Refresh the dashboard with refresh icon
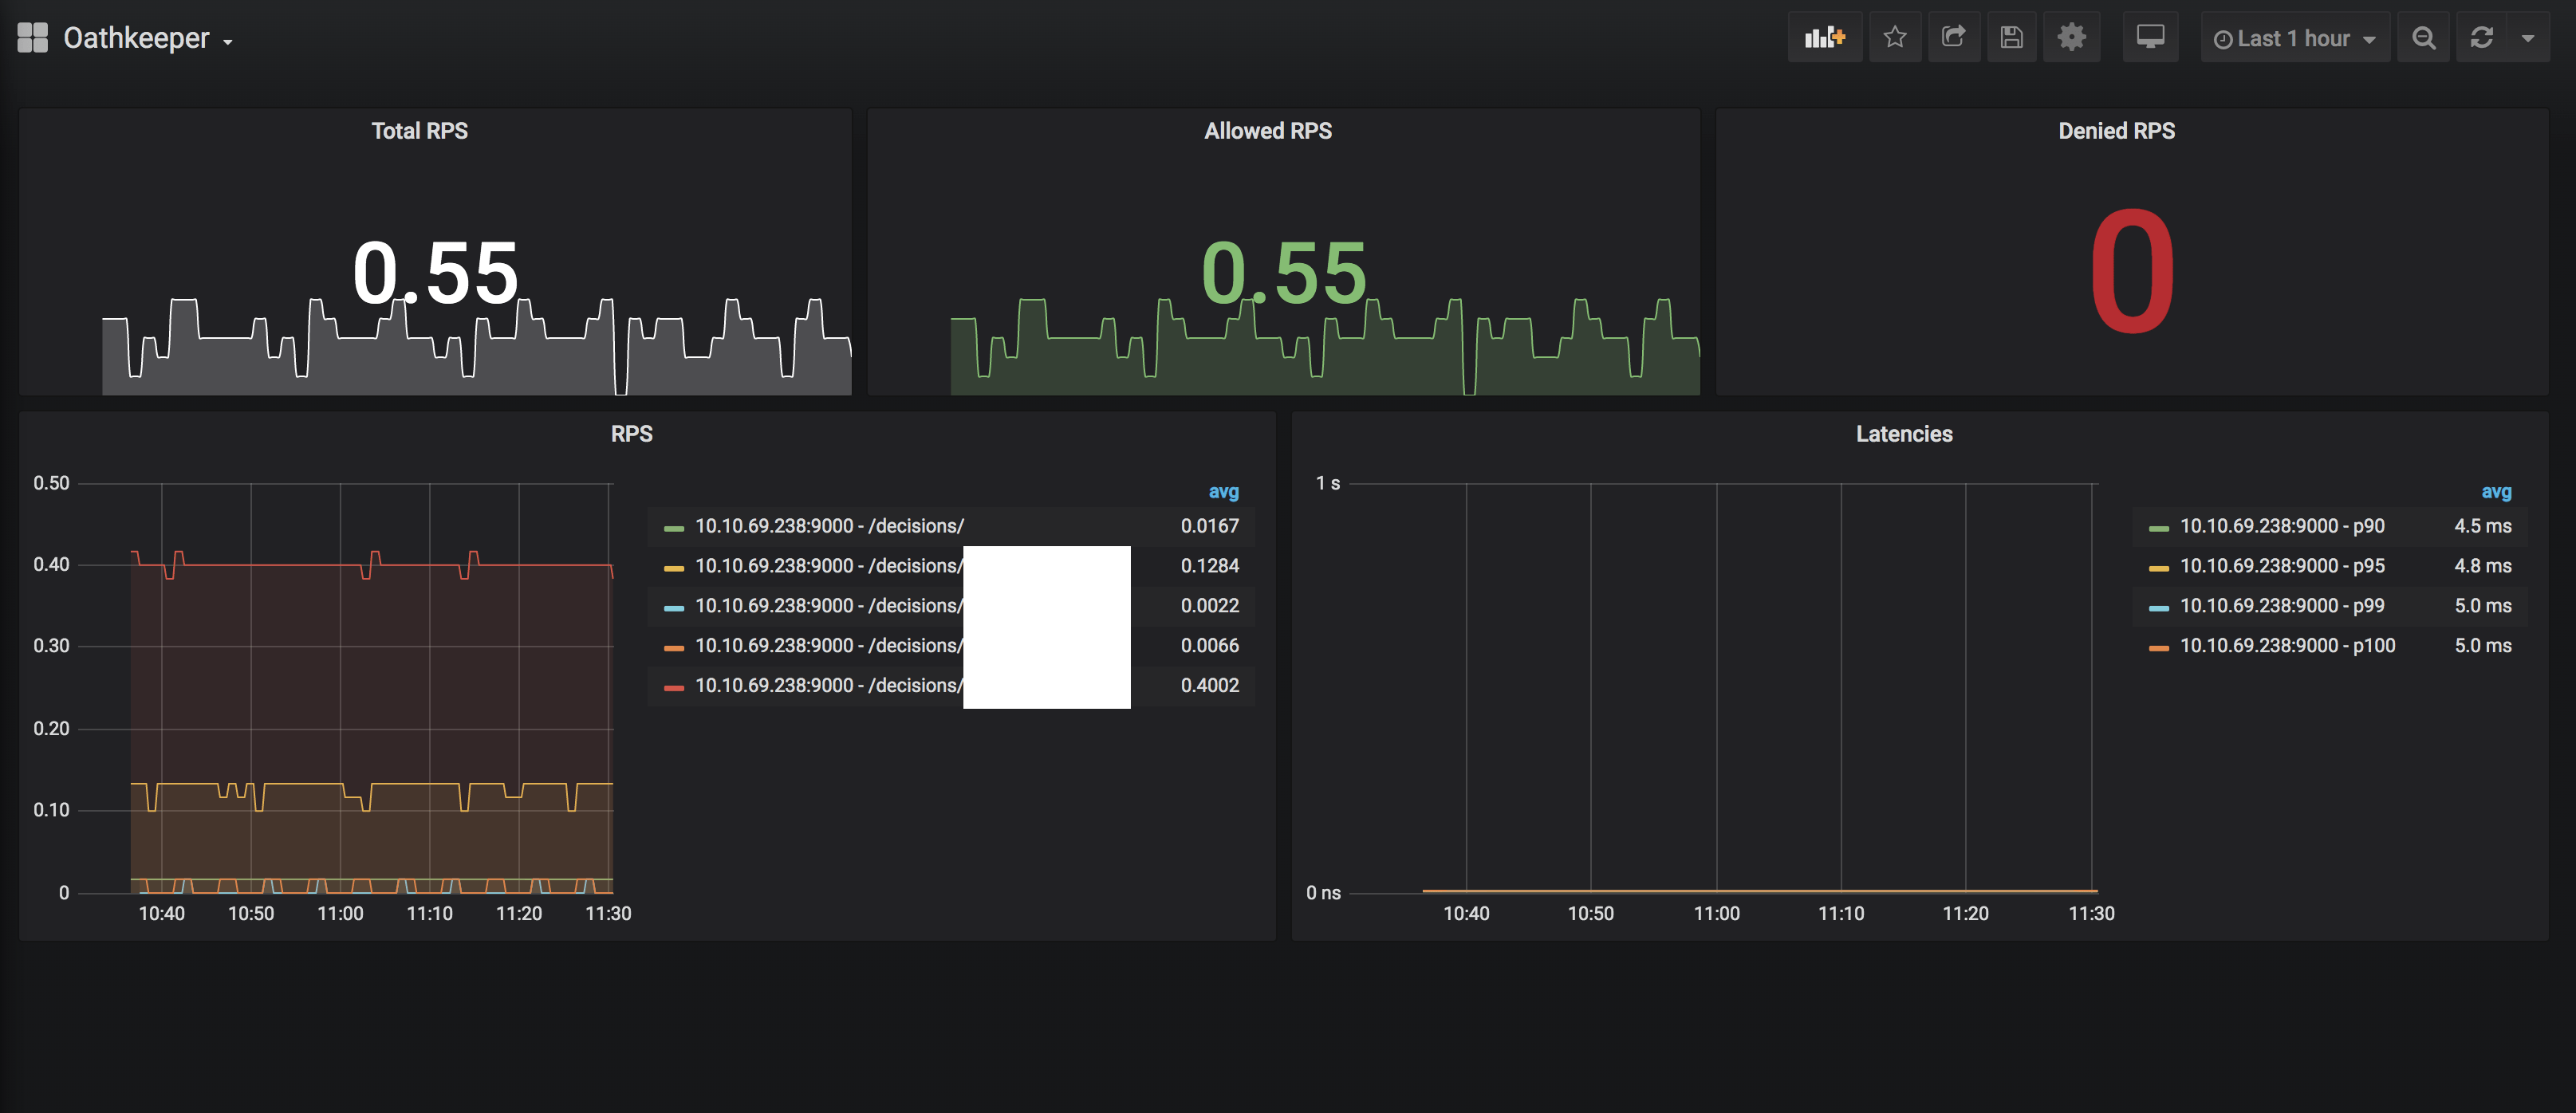 (2483, 37)
